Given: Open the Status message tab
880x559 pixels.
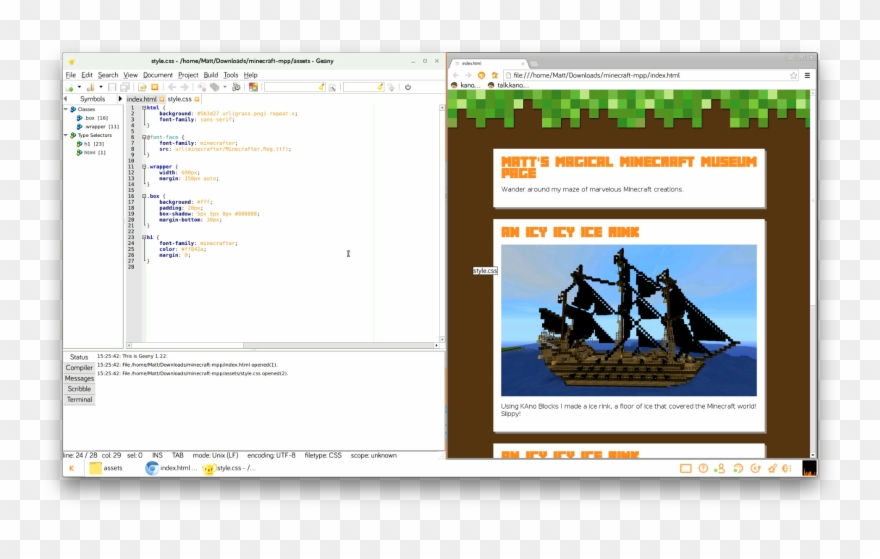Looking at the screenshot, I should point(79,357).
